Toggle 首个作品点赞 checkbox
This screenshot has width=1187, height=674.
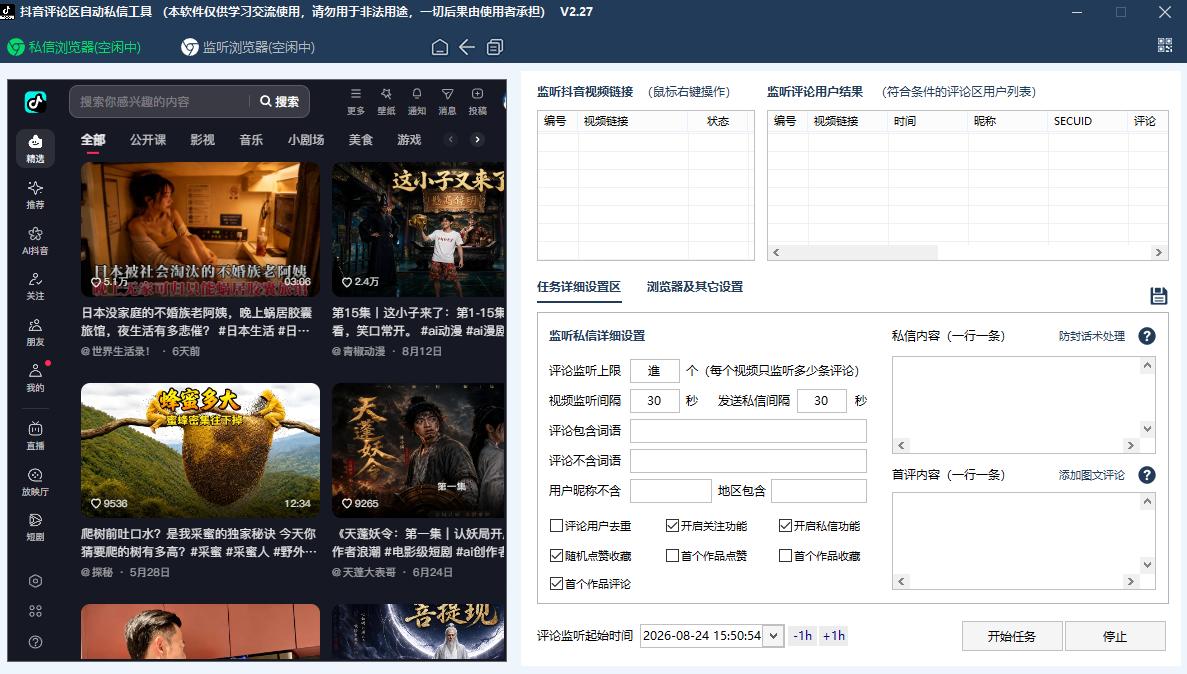[x=672, y=555]
